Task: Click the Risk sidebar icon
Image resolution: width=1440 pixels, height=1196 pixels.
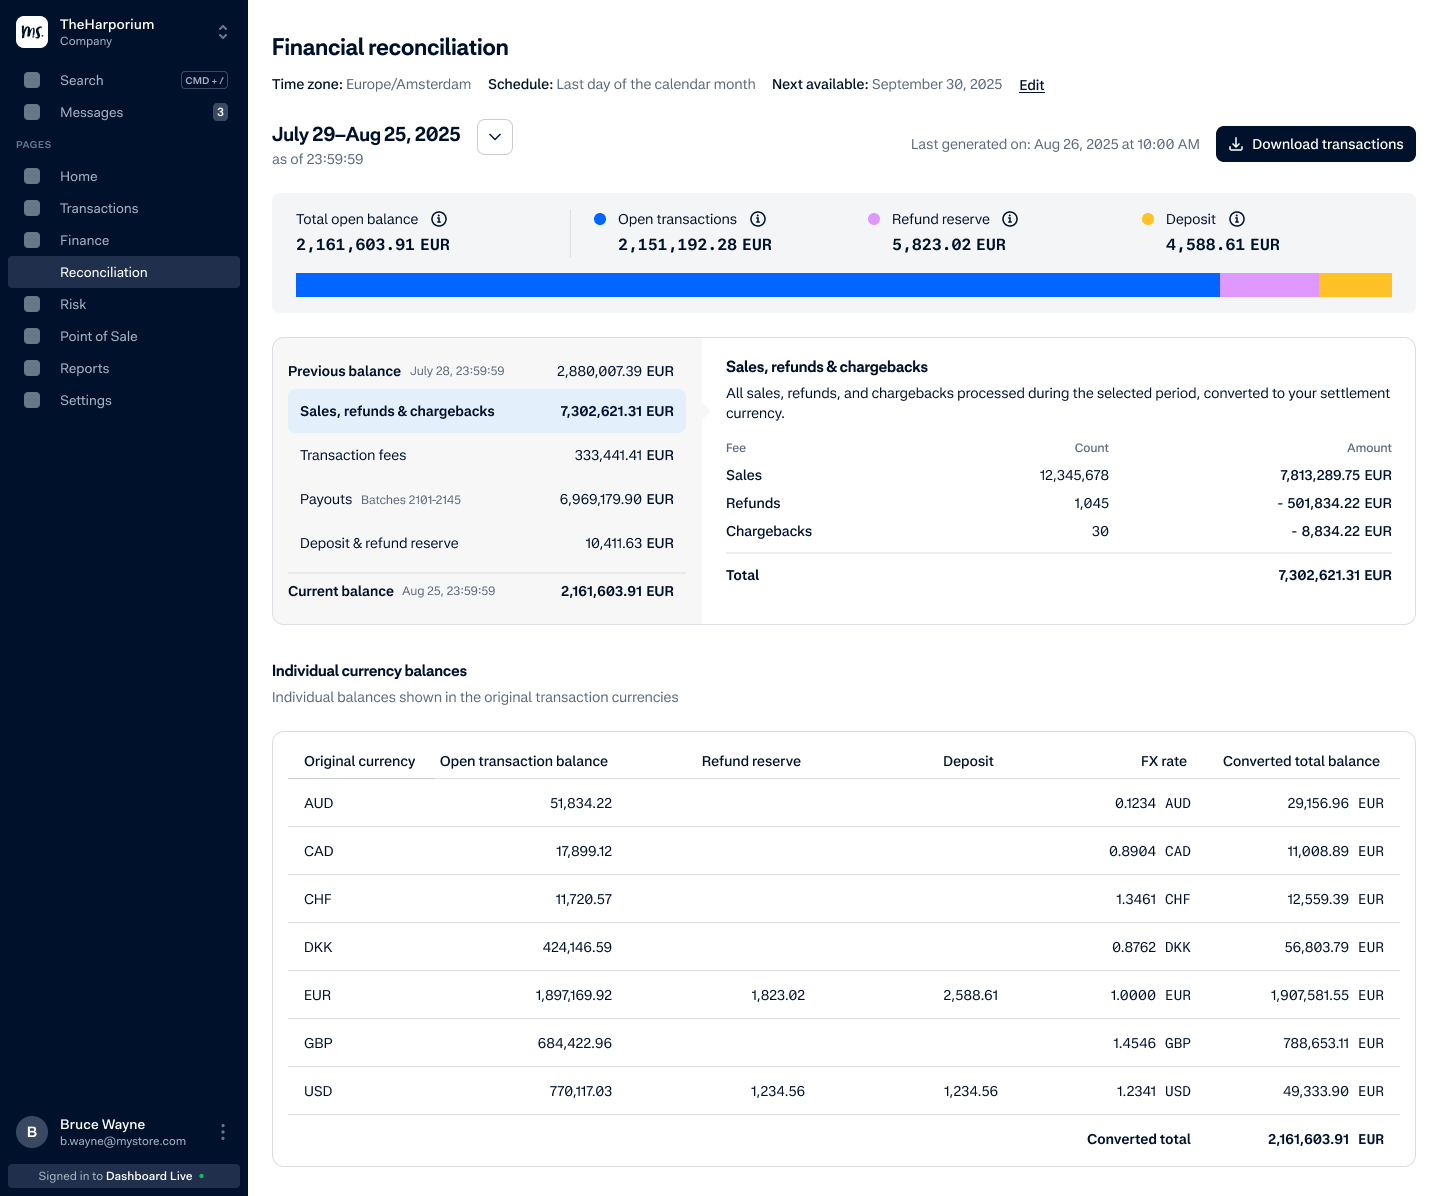Action: click(32, 304)
